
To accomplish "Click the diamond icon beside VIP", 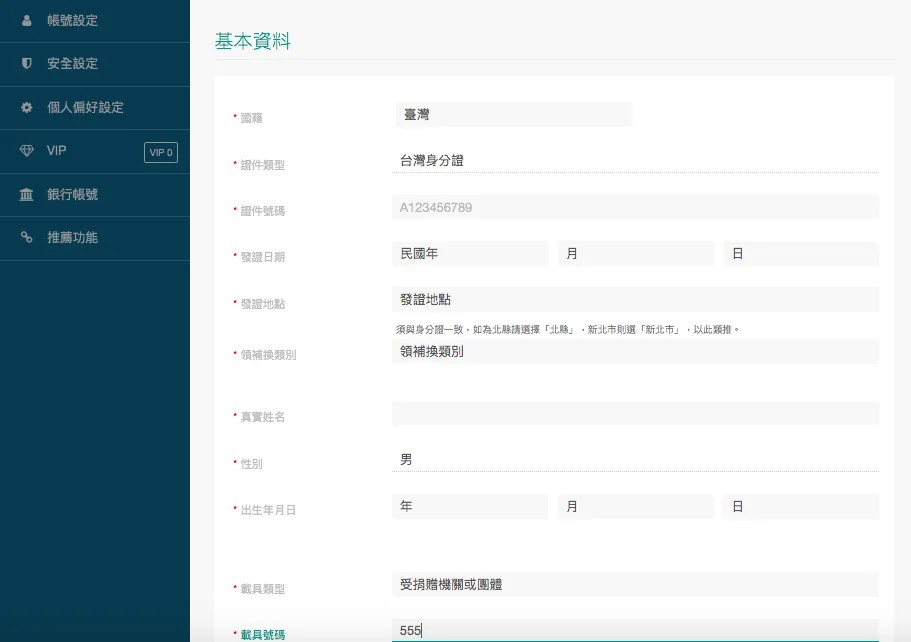I will point(27,150).
